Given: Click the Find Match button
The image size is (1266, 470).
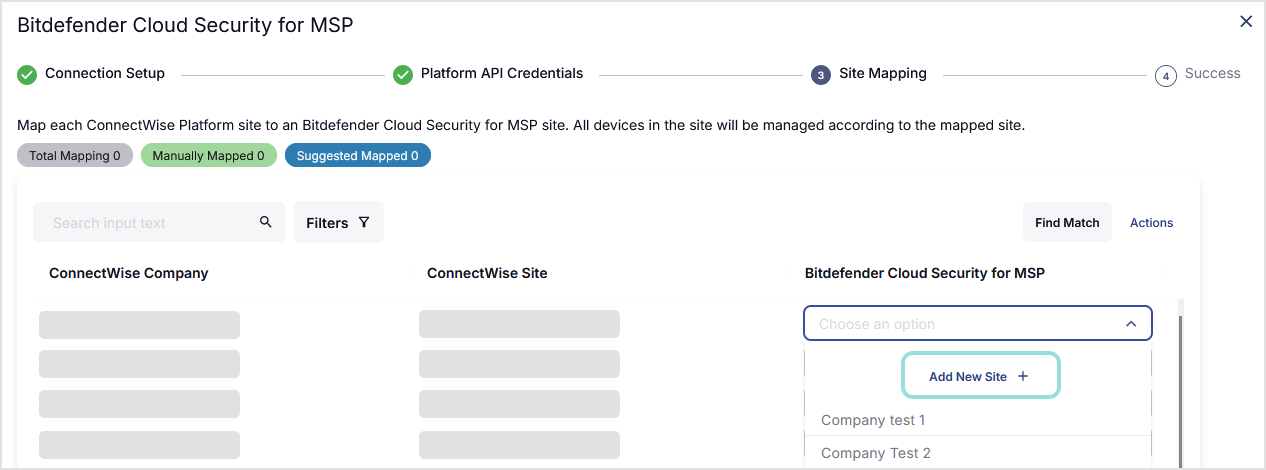Looking at the screenshot, I should [x=1067, y=222].
